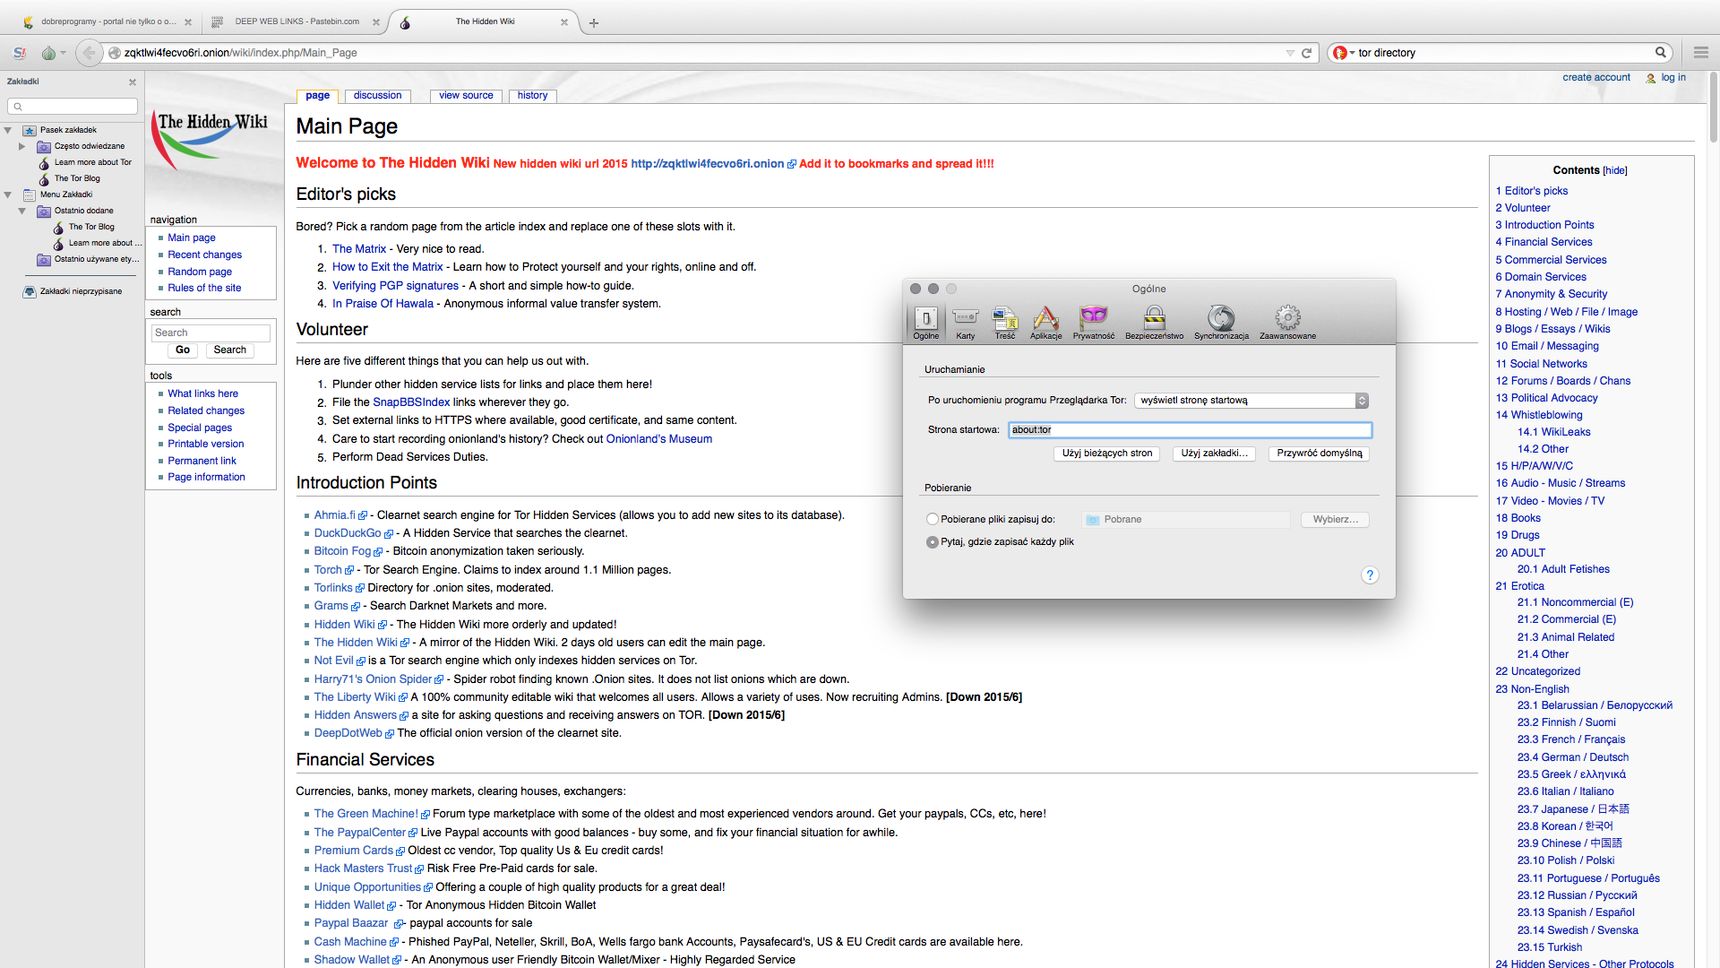
Task: Collapse the Menu Zakładki tree node
Action: 8,195
